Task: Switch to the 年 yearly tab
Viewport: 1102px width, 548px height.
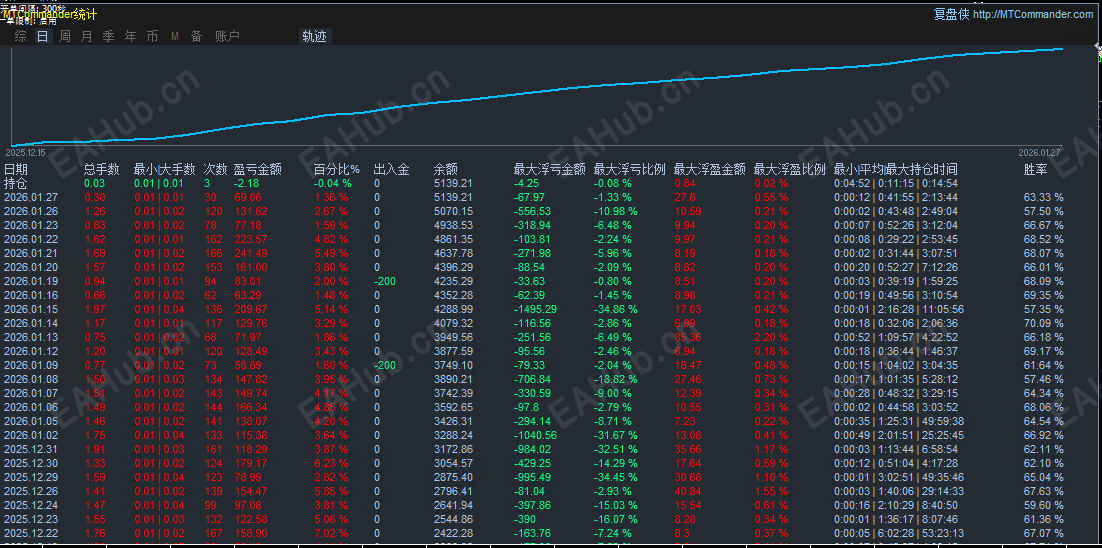Action: (x=130, y=37)
